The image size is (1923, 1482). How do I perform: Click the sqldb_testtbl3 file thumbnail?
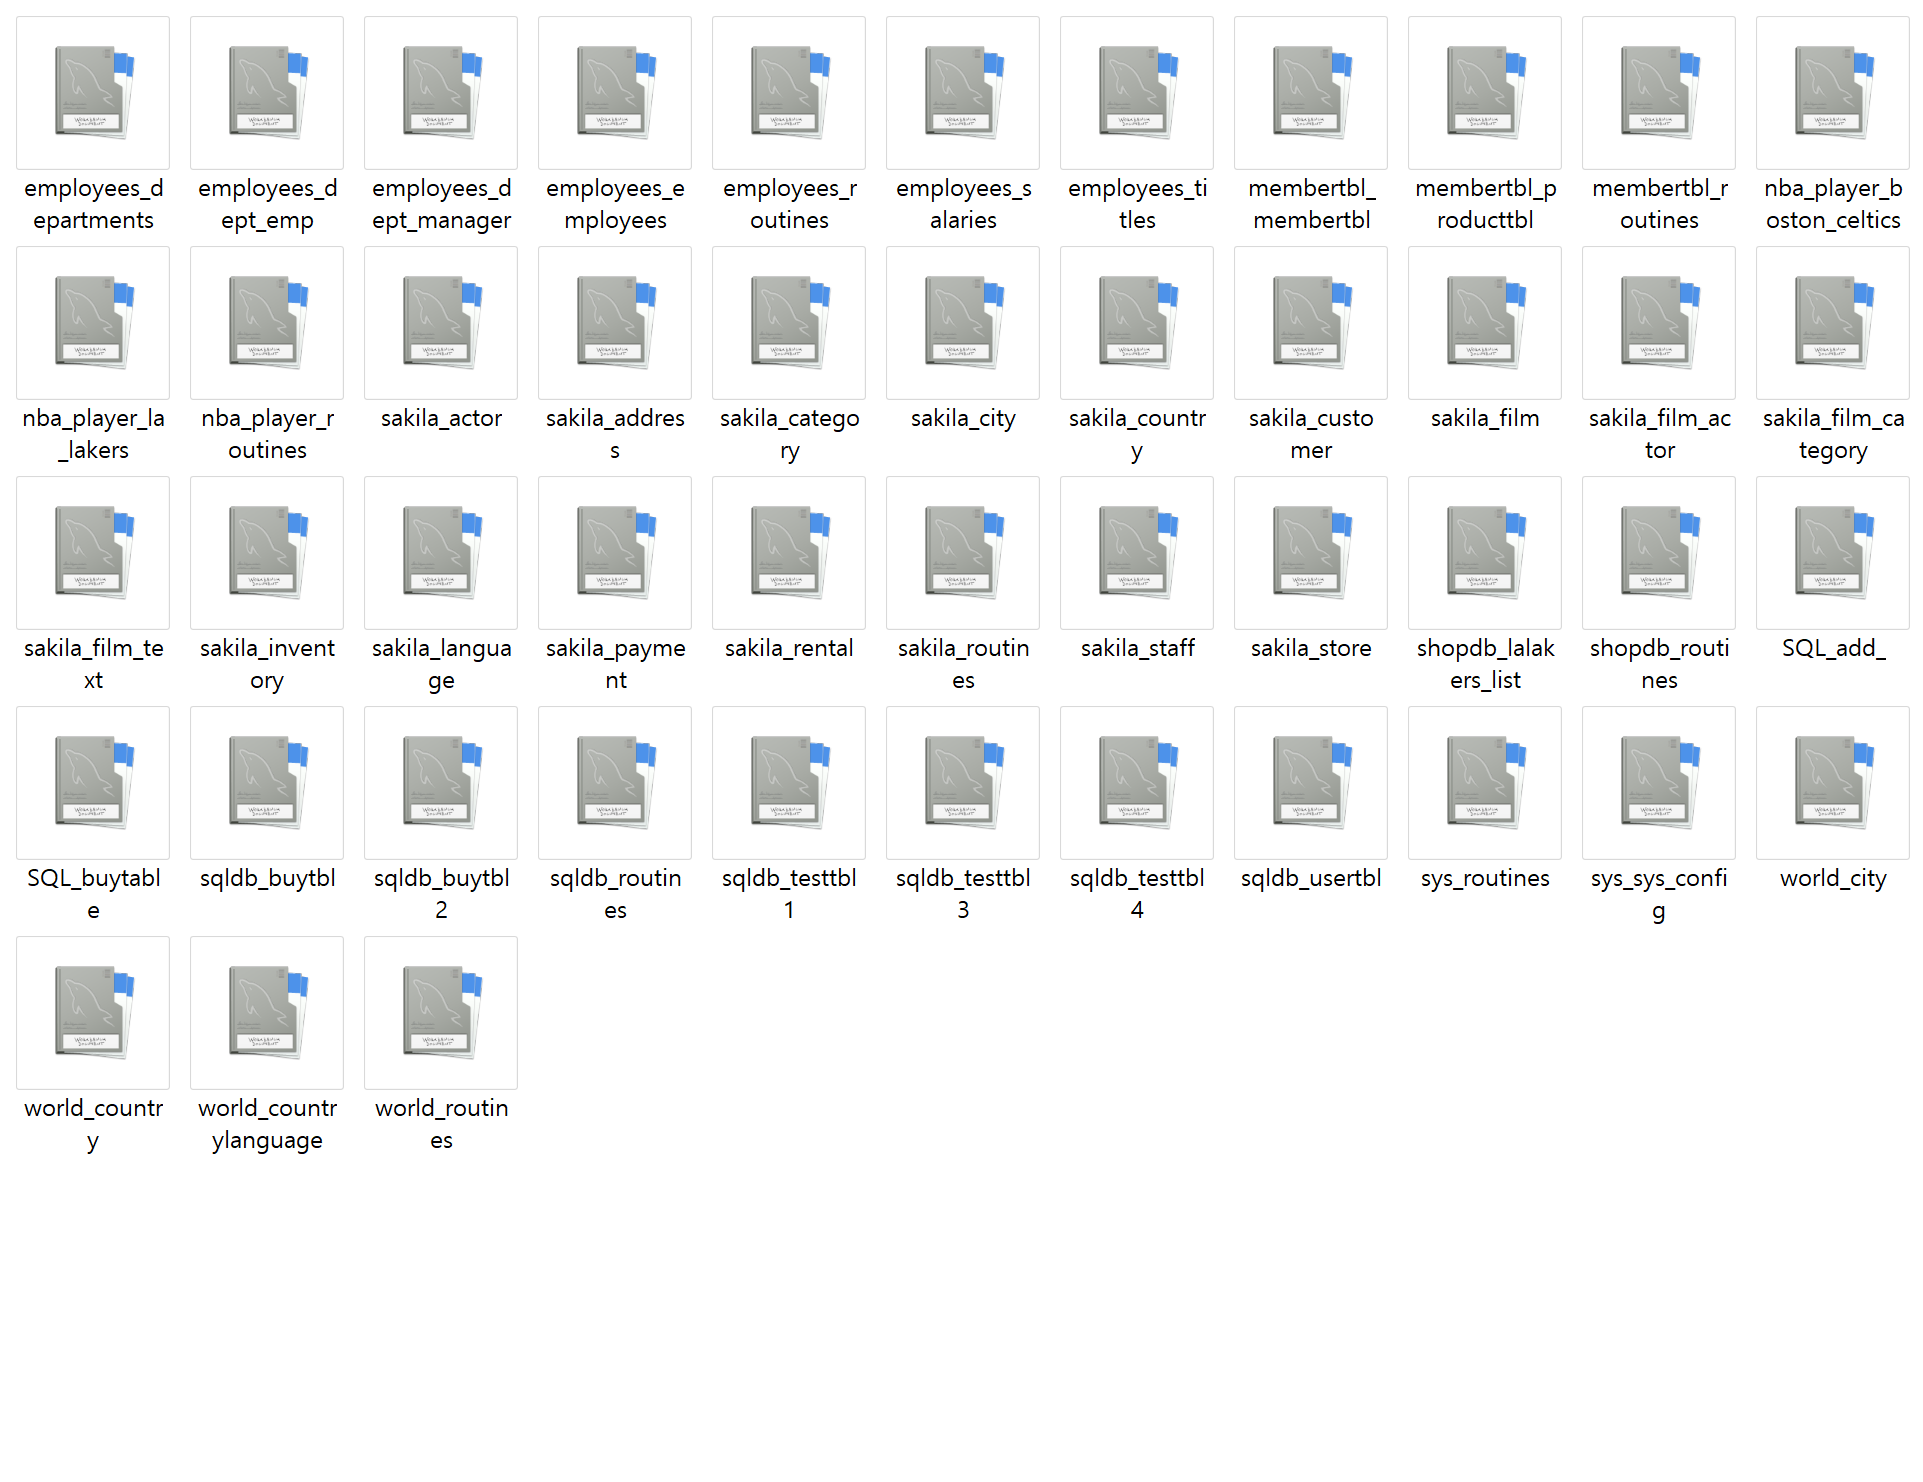coord(963,782)
